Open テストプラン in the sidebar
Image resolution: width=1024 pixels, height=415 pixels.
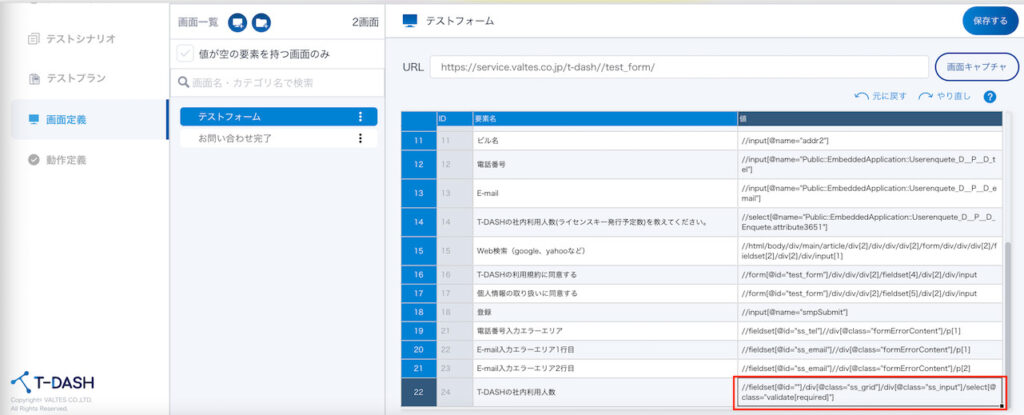click(x=76, y=78)
